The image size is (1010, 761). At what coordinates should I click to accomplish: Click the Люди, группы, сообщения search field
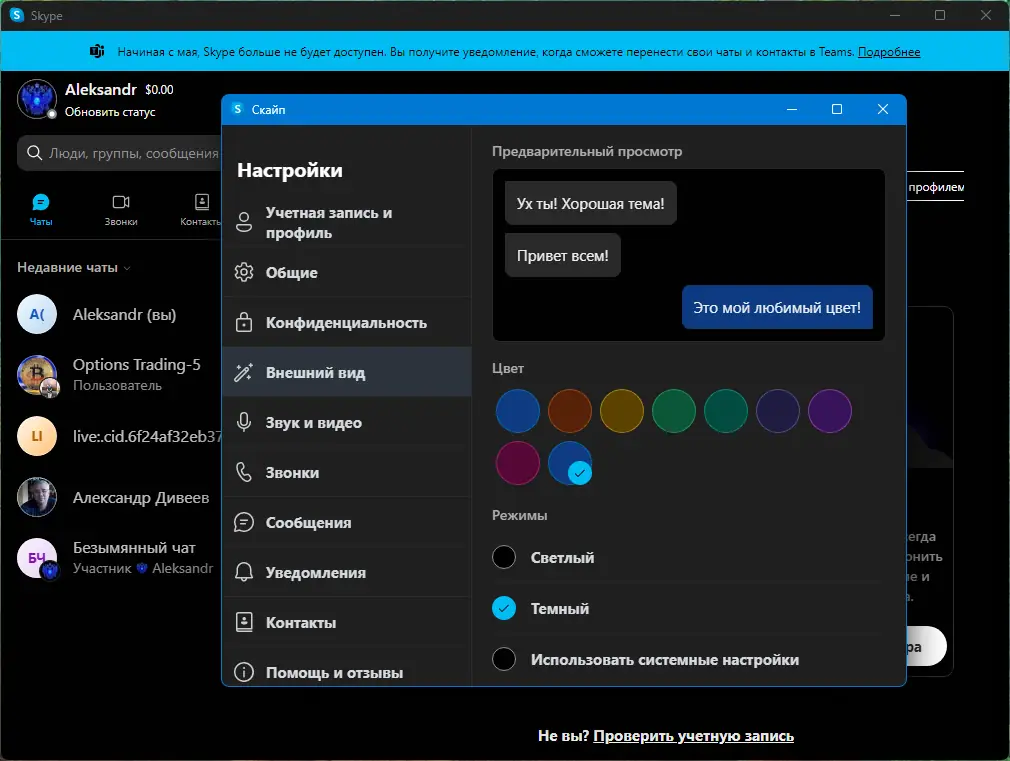point(119,153)
